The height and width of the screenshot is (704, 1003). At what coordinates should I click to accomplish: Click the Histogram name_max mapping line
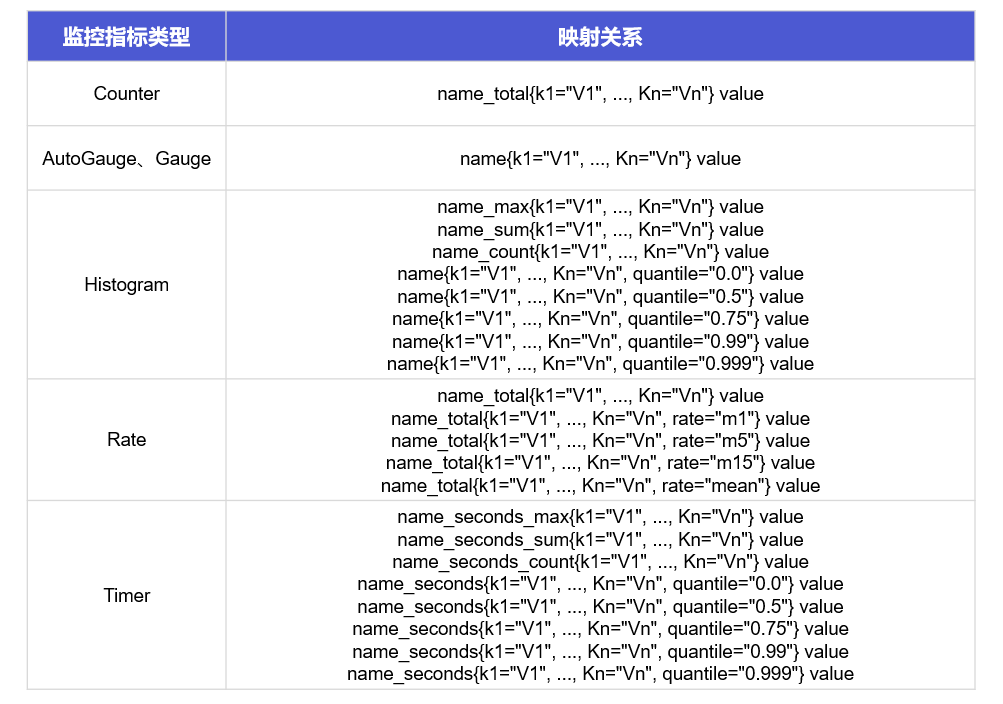point(600,207)
